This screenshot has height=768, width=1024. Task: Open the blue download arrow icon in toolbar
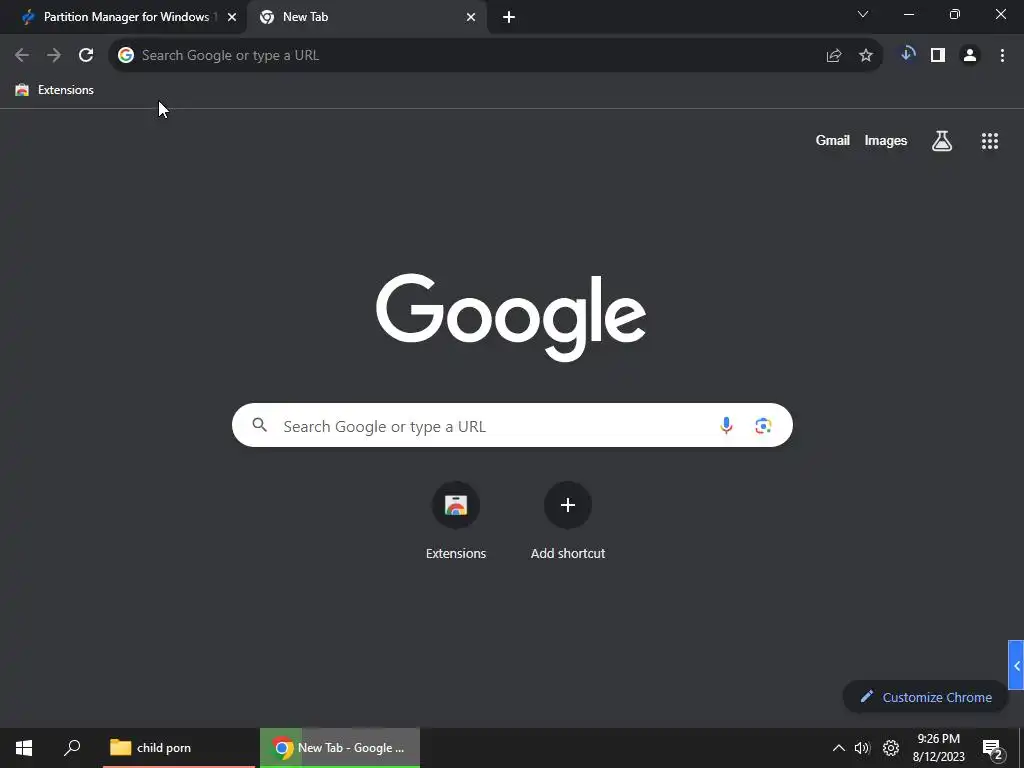907,55
